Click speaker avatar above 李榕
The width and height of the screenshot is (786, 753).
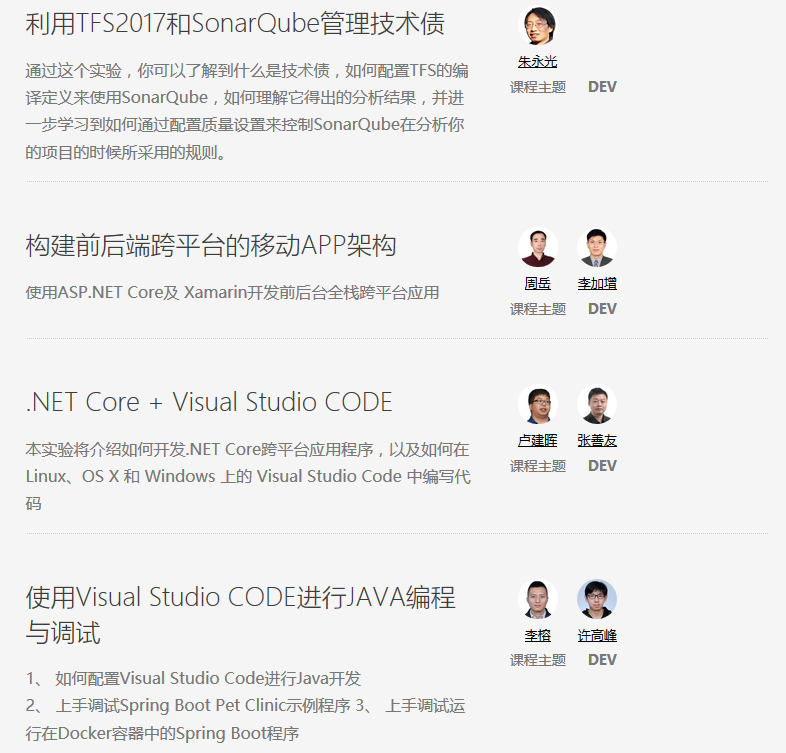(537, 600)
